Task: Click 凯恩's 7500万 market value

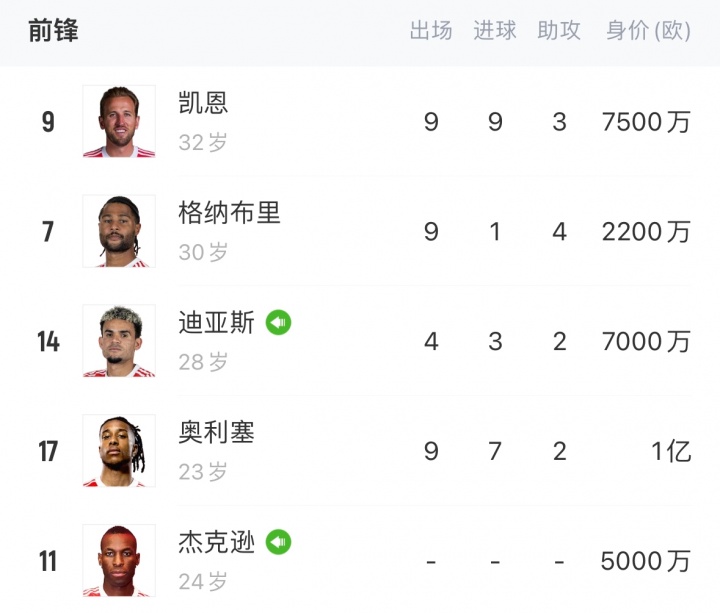Action: click(646, 122)
